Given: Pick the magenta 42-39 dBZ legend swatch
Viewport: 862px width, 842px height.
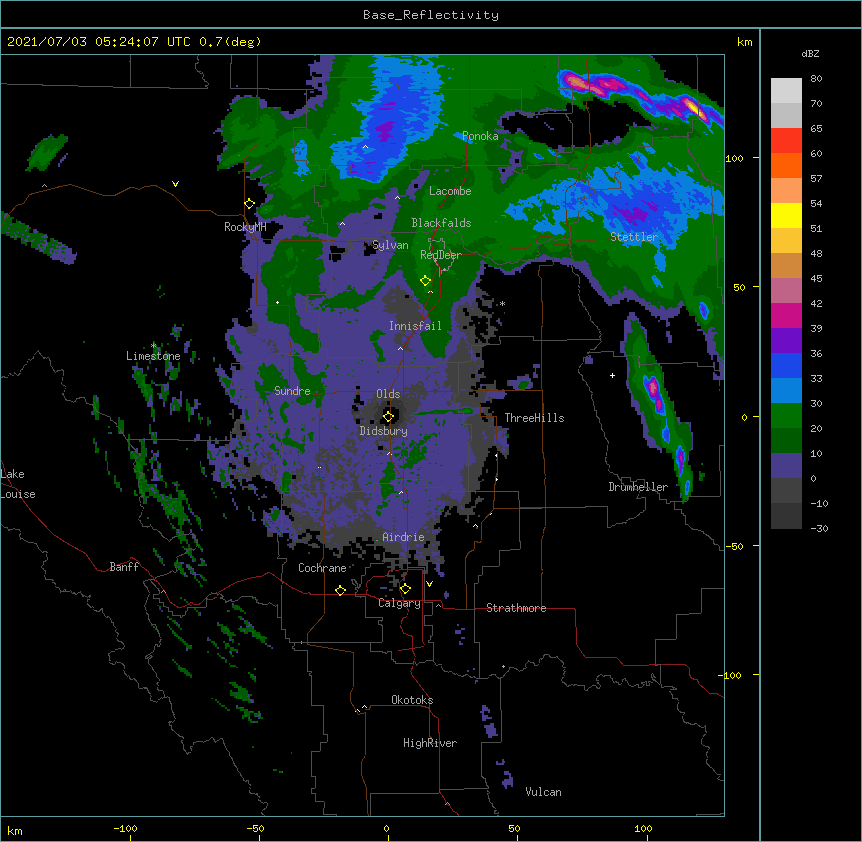Looking at the screenshot, I should pyautogui.click(x=786, y=315).
